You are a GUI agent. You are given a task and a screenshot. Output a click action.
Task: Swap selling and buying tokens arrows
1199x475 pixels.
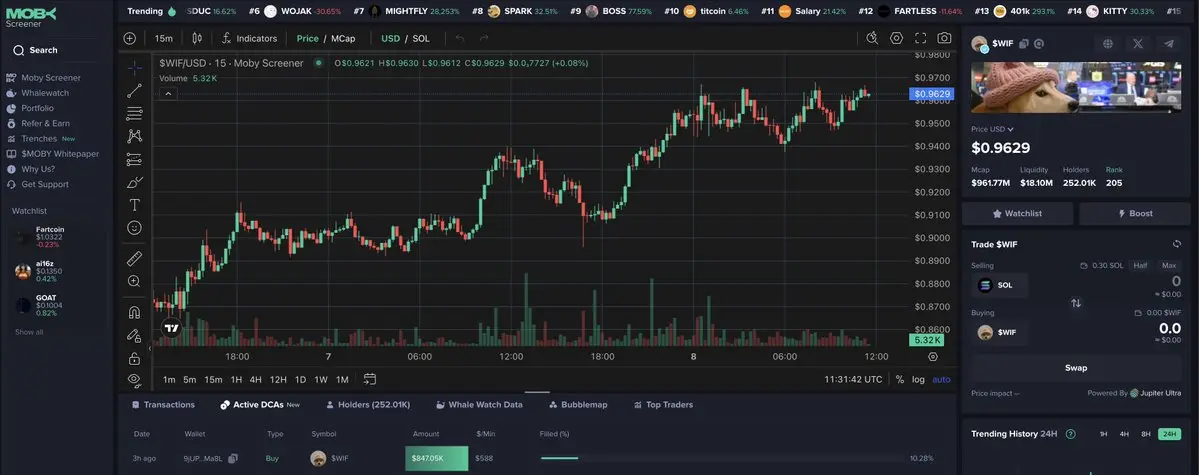coord(1076,303)
